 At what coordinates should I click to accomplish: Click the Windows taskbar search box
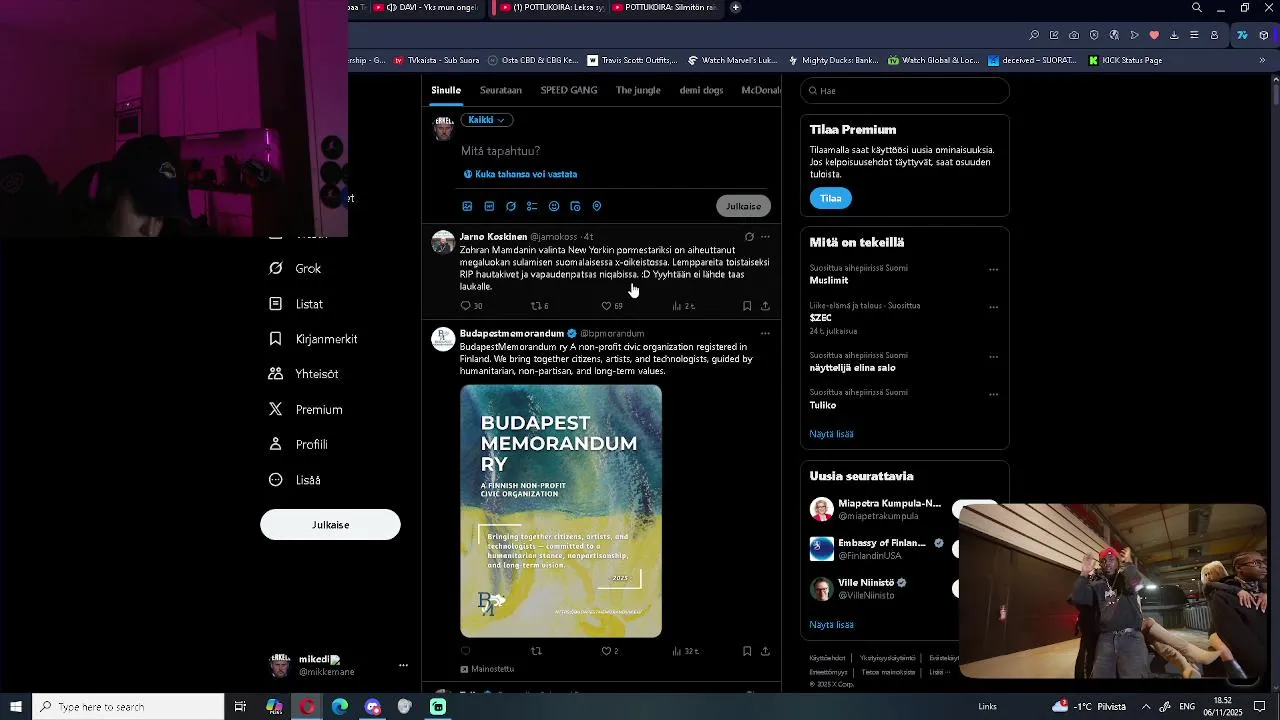pos(128,707)
